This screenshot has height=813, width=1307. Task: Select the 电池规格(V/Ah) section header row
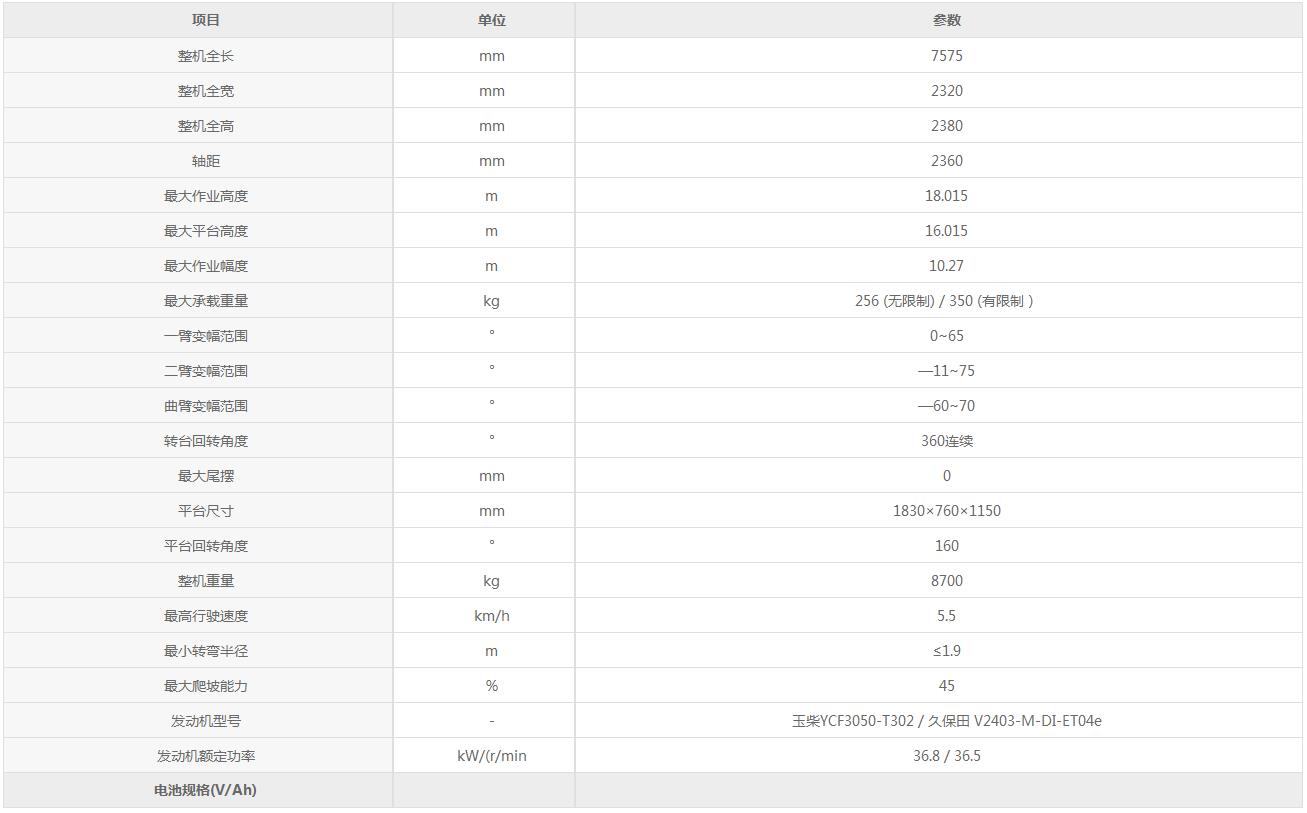(x=206, y=790)
